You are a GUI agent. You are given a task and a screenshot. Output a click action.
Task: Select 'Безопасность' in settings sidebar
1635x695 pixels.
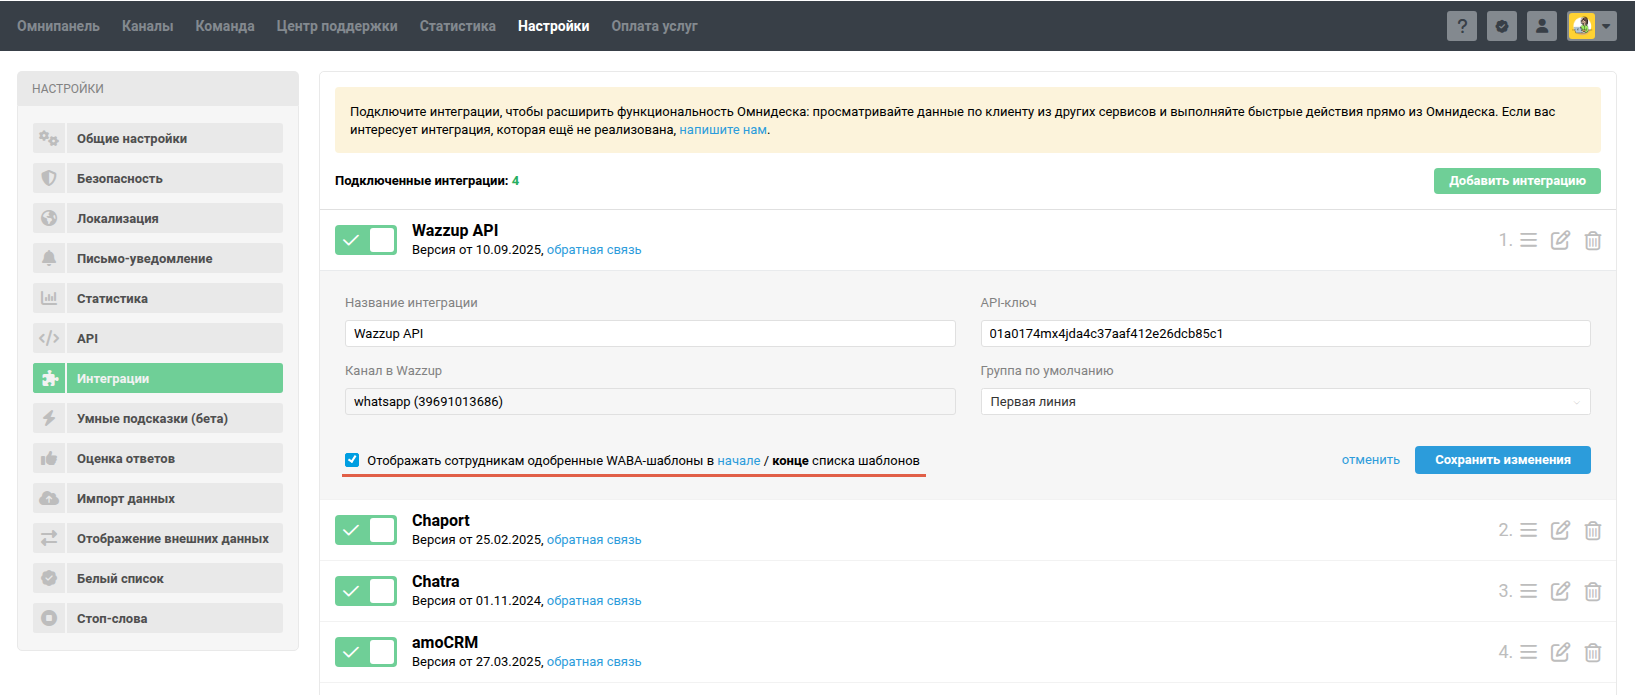click(158, 178)
